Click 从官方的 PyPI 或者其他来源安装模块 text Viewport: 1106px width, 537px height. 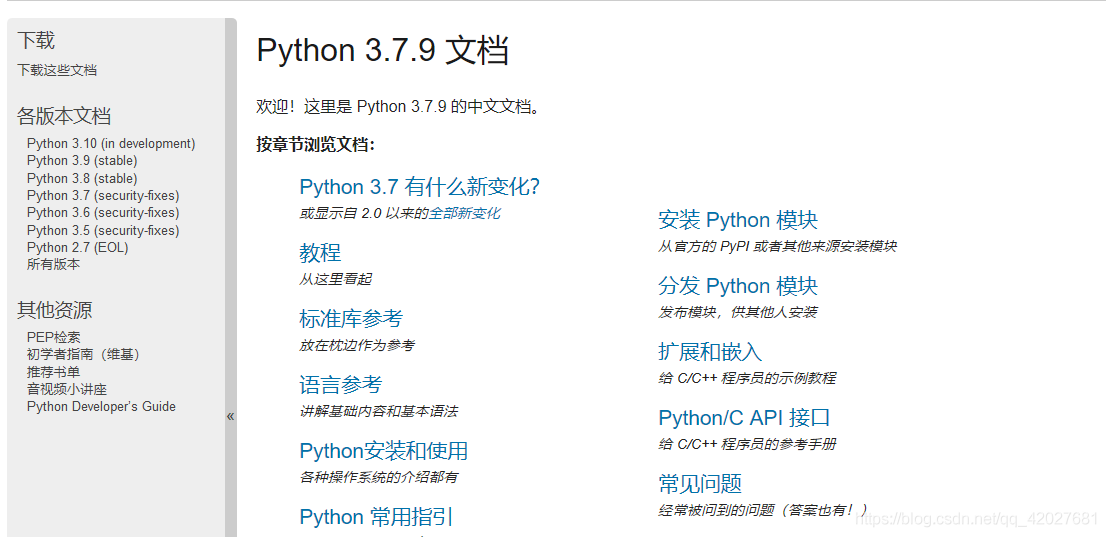[777, 246]
